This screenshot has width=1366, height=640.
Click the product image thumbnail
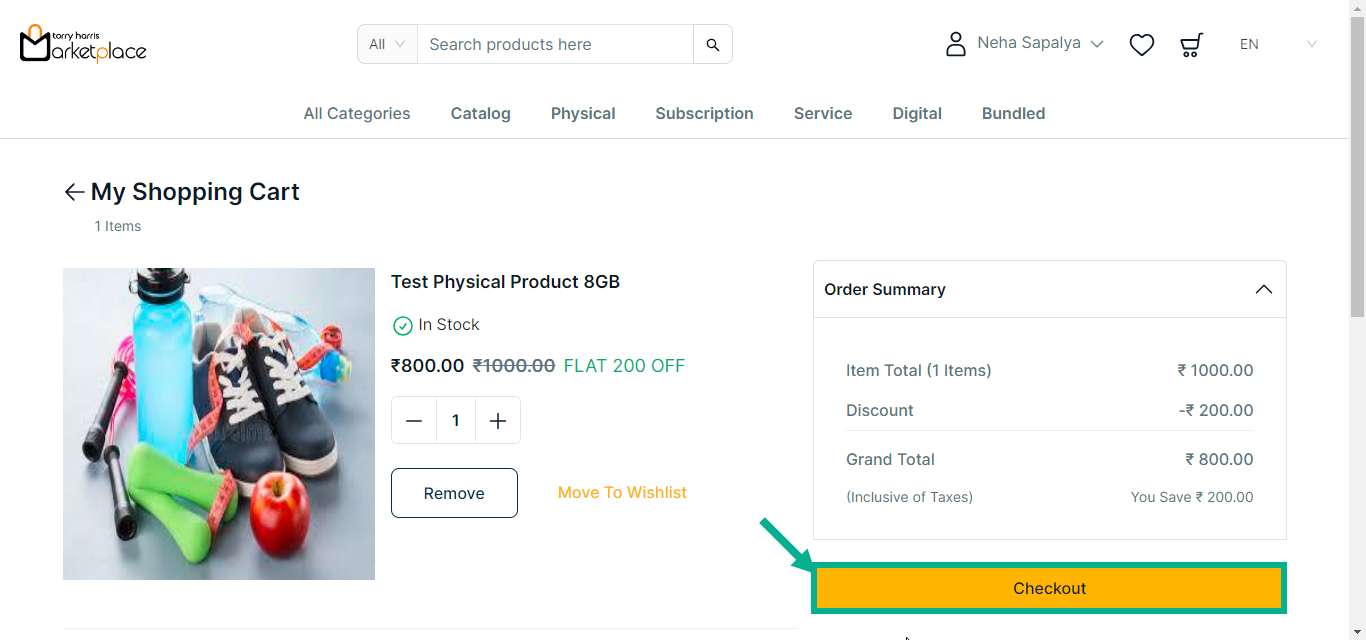tap(219, 424)
